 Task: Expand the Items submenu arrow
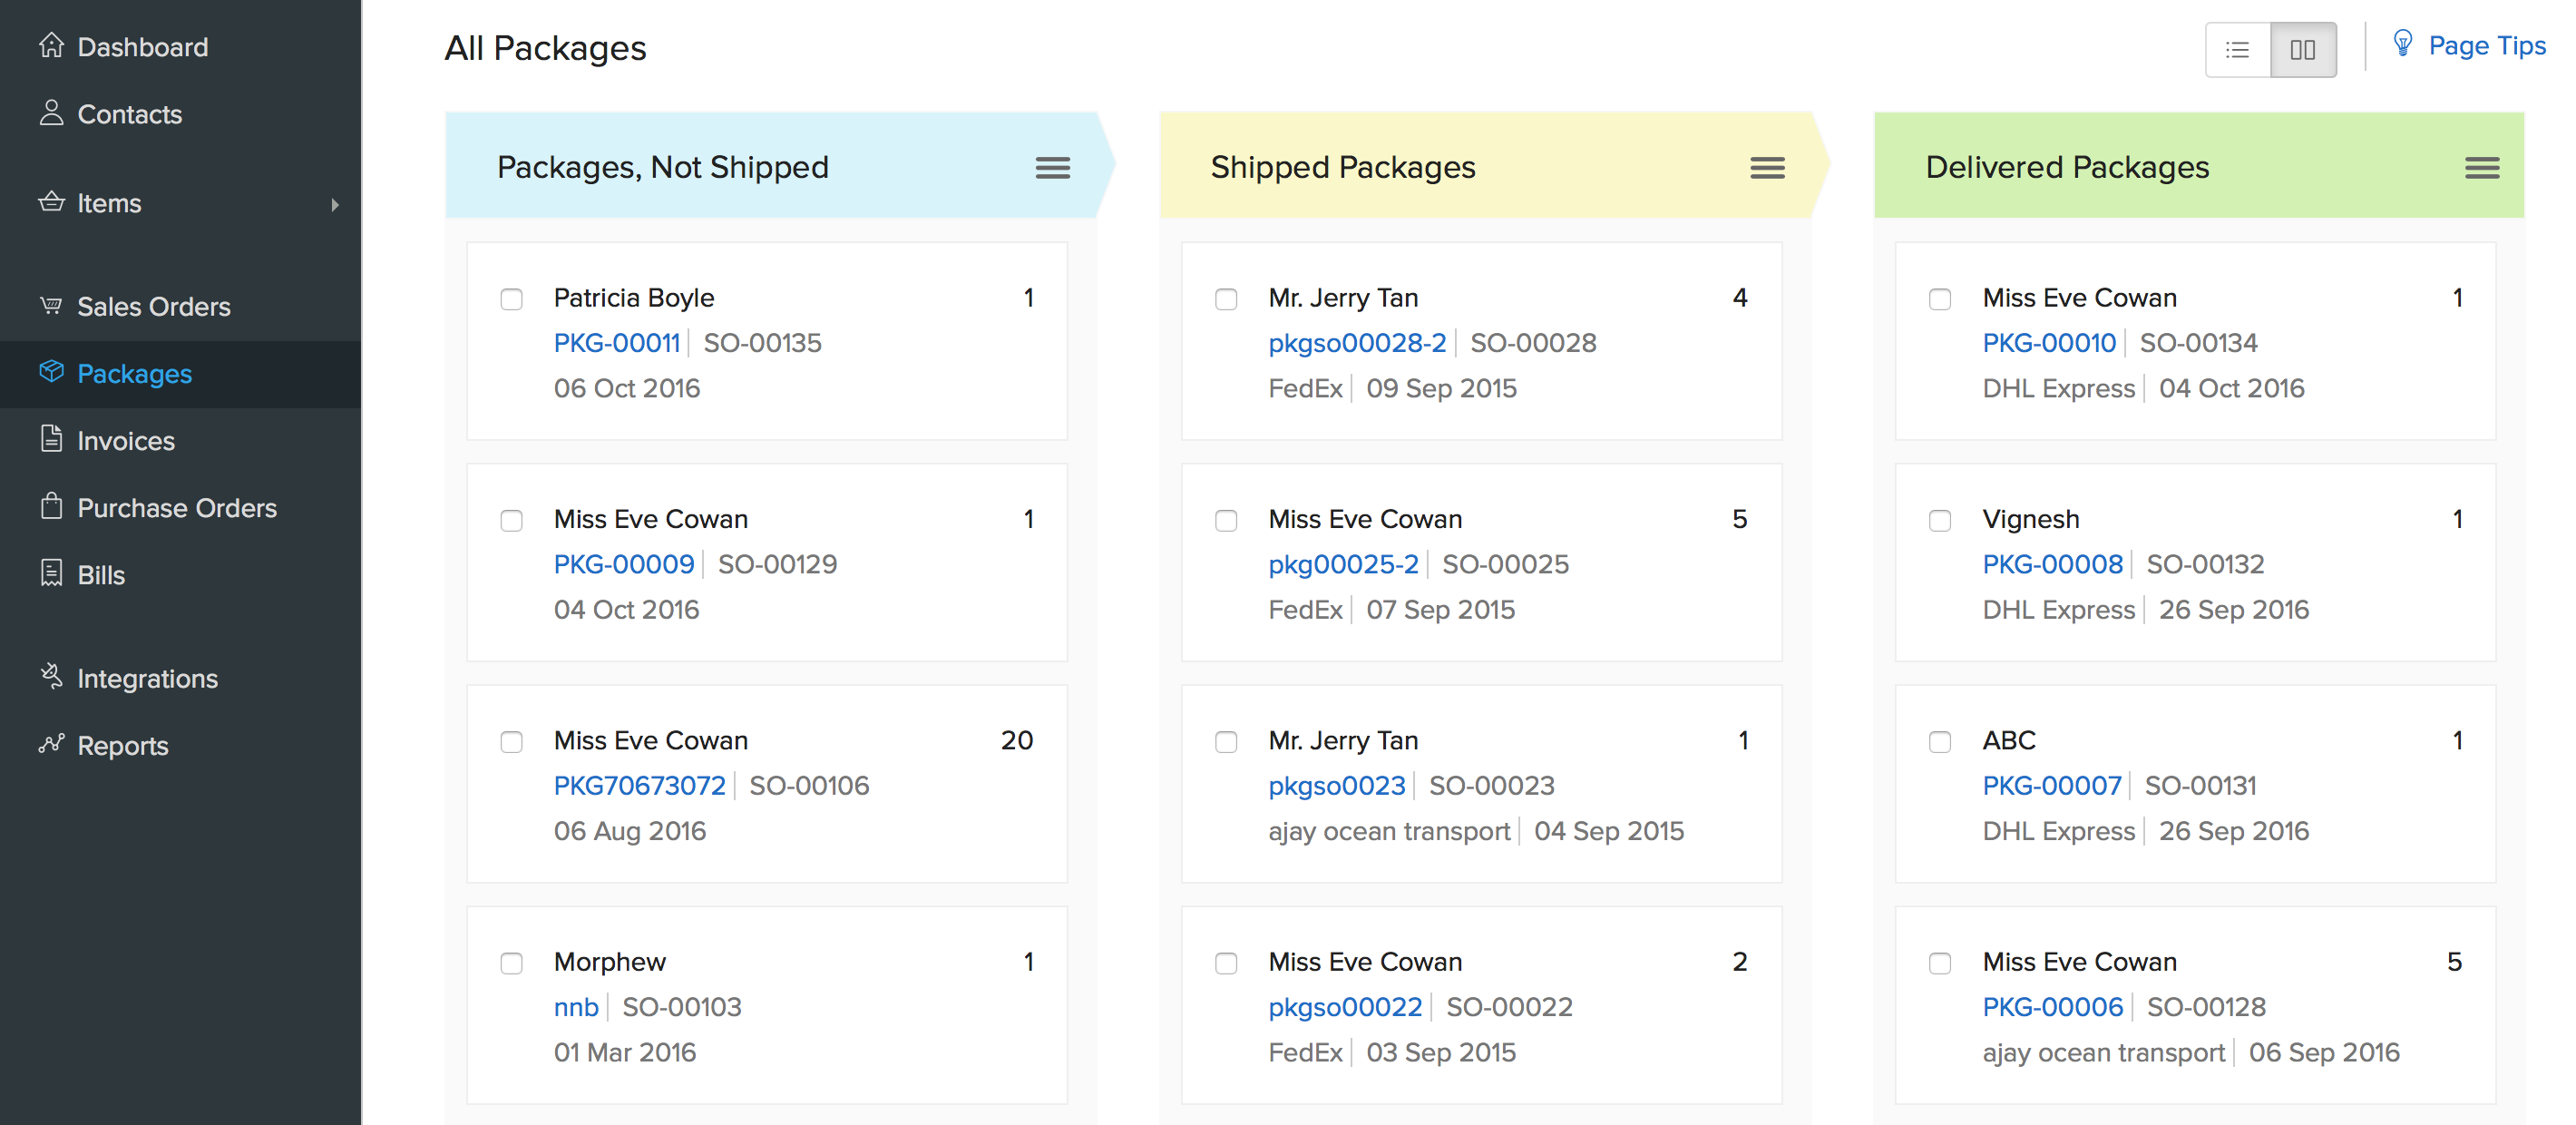pos(335,204)
